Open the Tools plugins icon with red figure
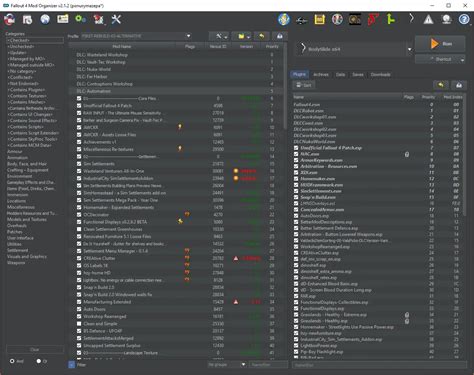 98,19
